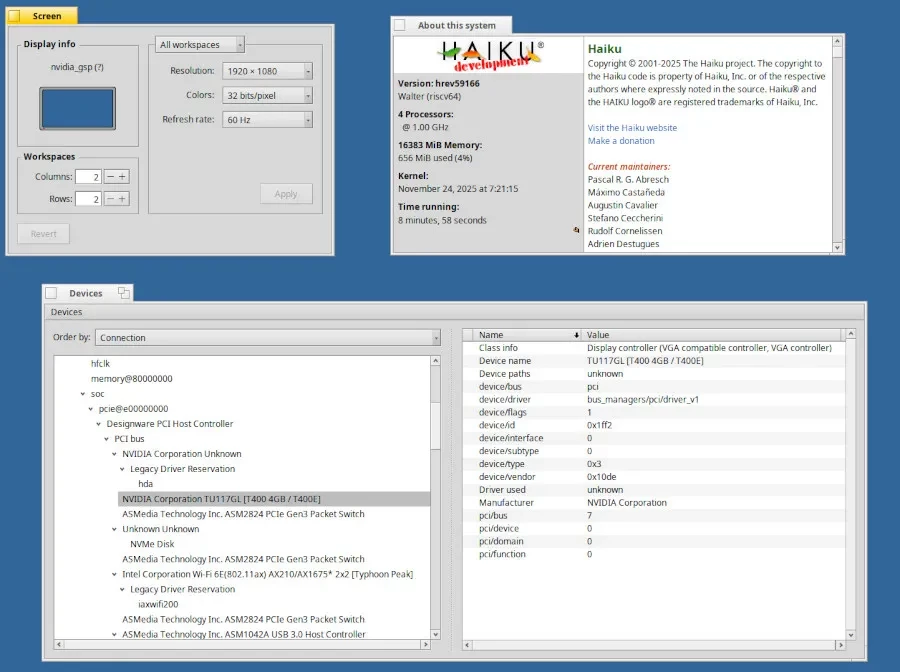Click the zoom box on Devices title tab
Screen dimensions: 900x672
tap(124, 293)
